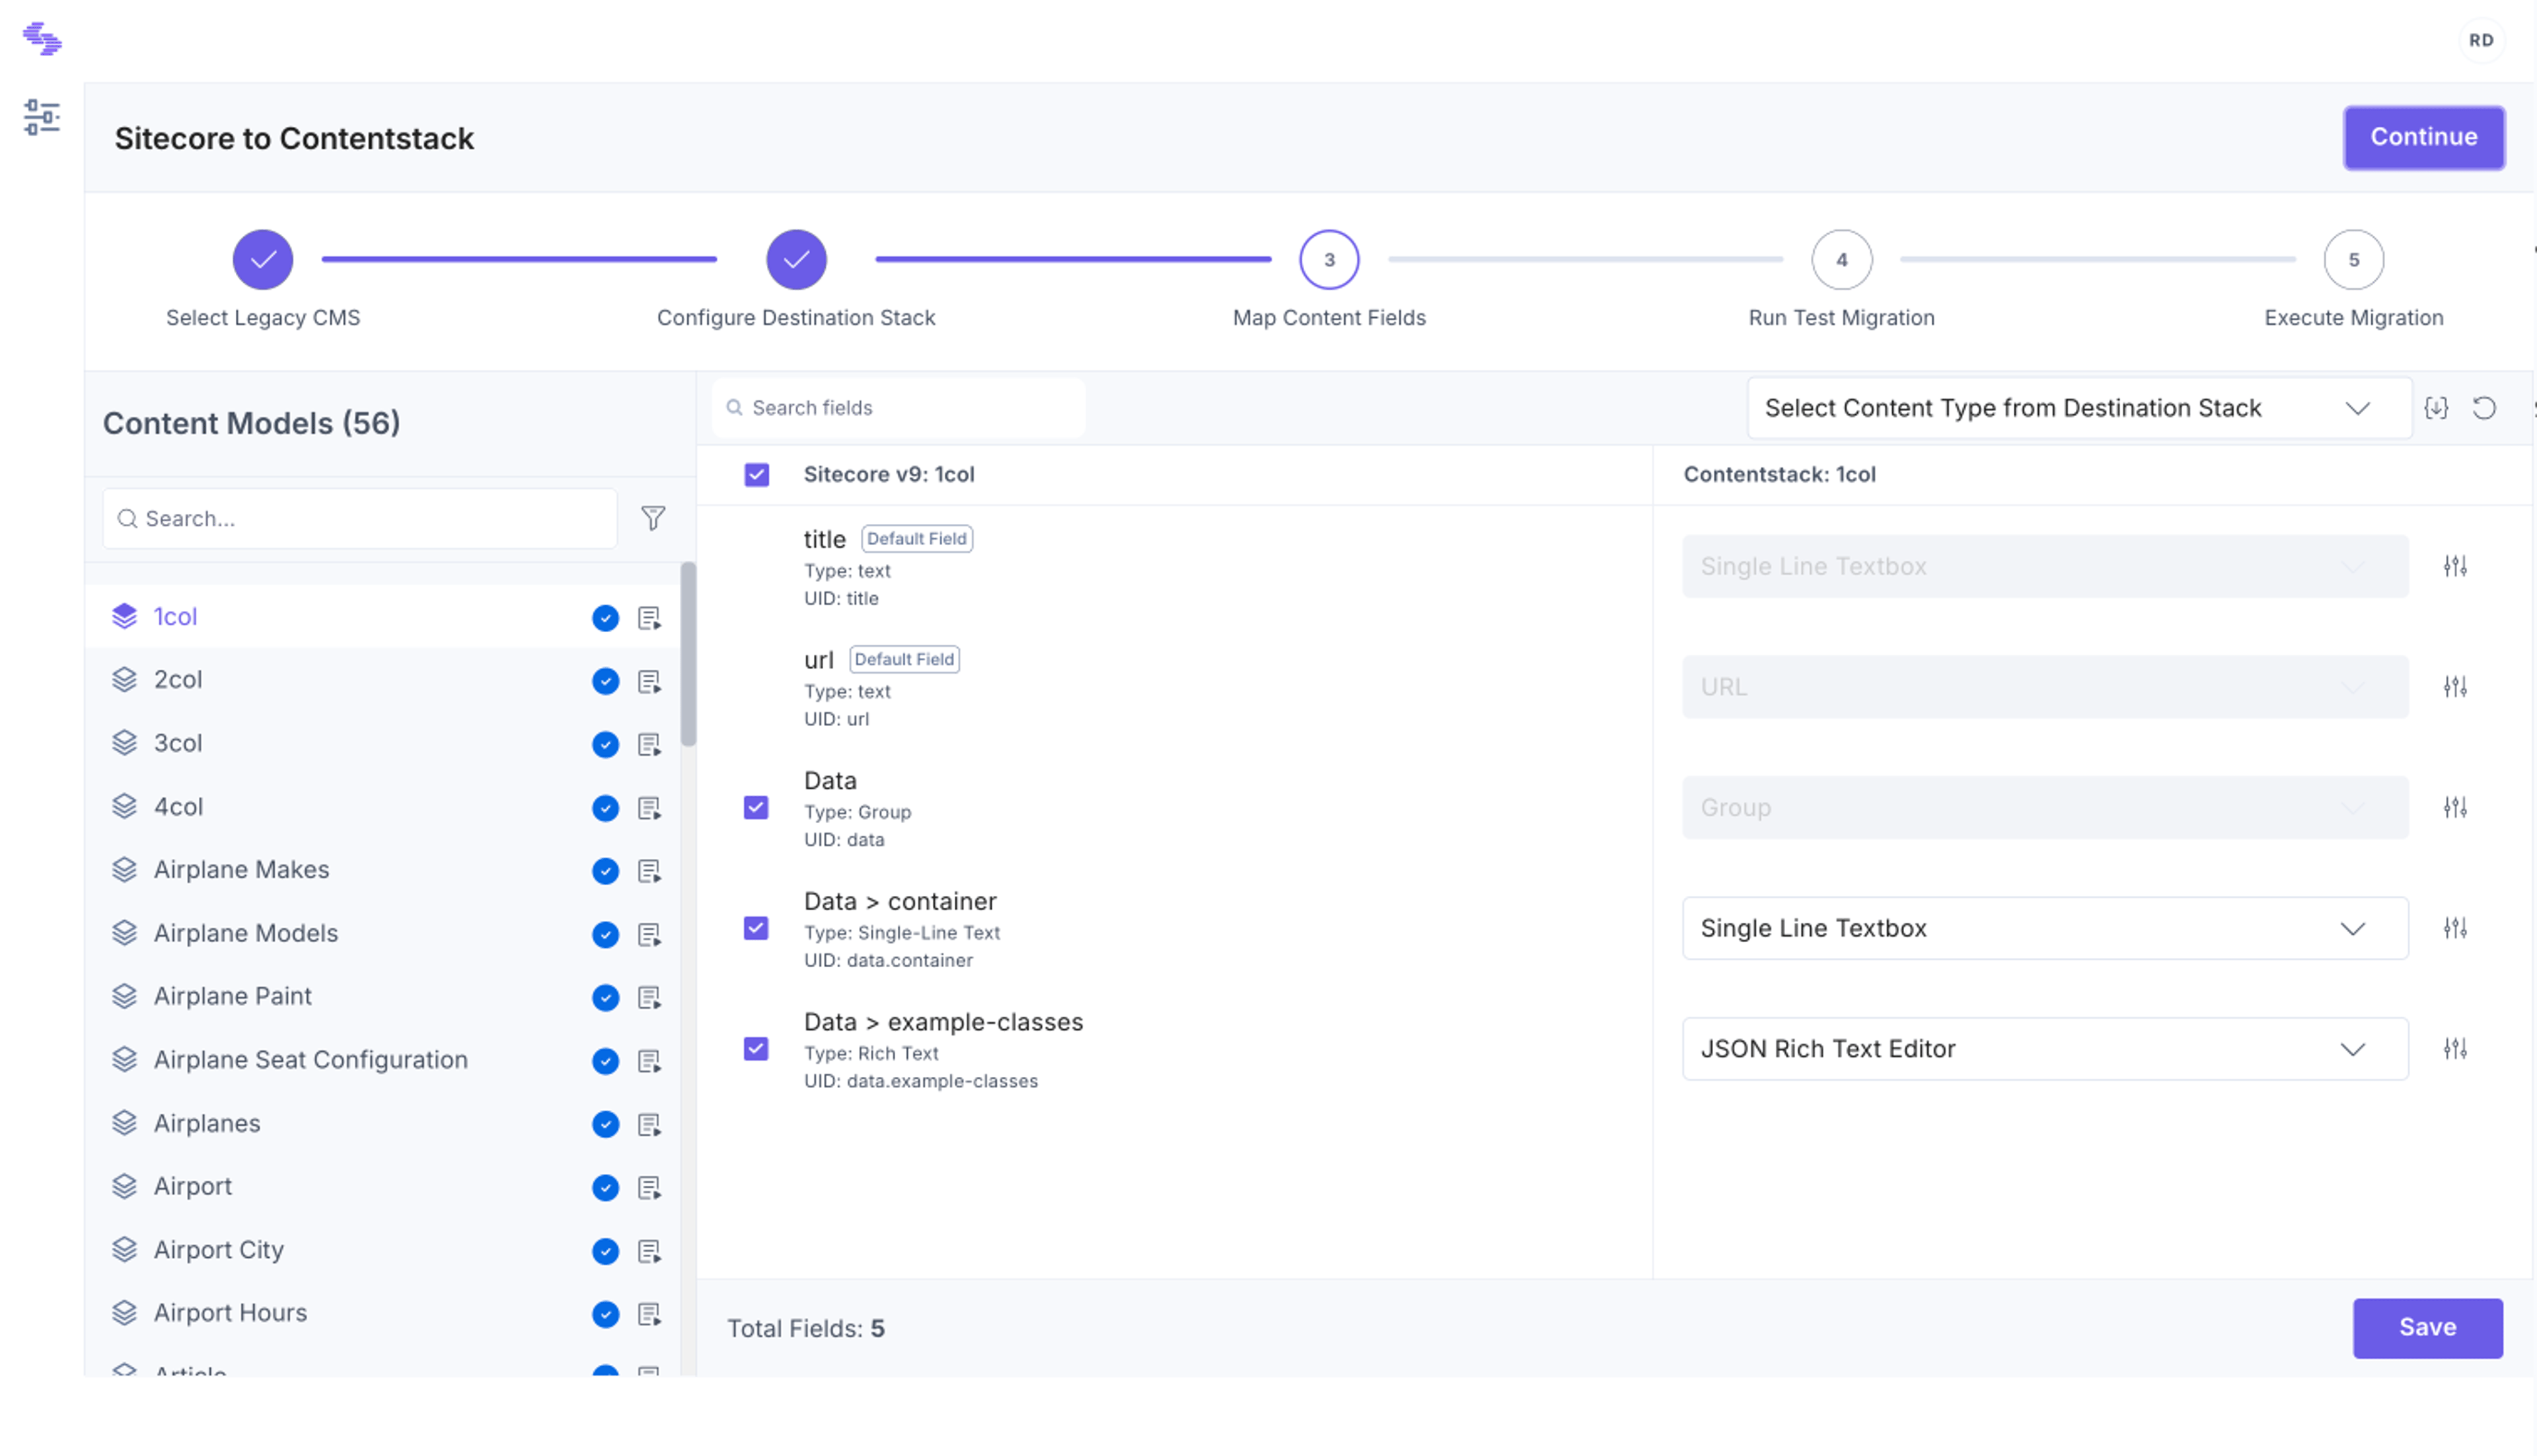Uncheck the Data group field checkbox

756,808
